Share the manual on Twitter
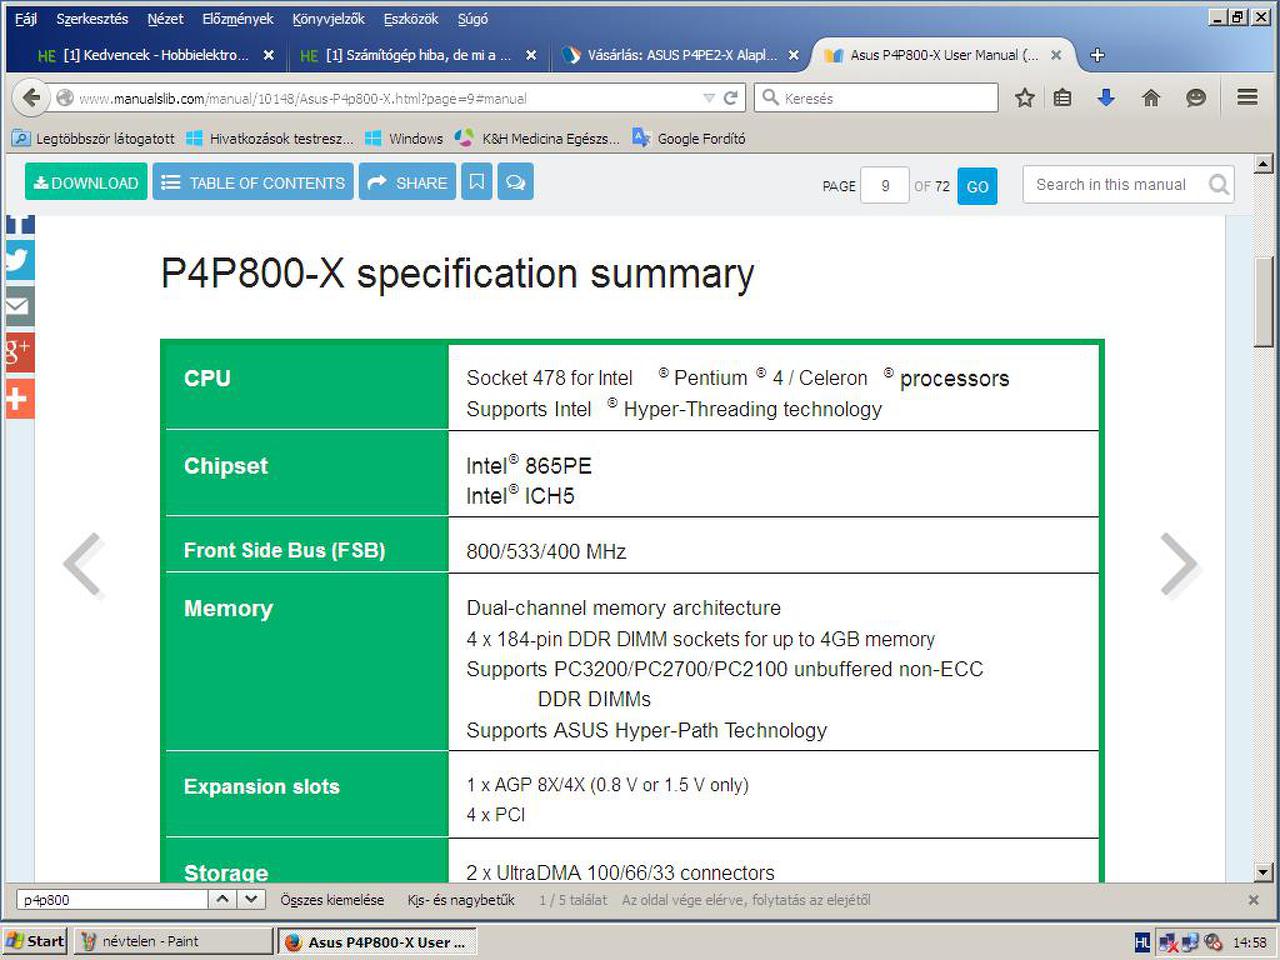The width and height of the screenshot is (1280, 960). click(19, 260)
